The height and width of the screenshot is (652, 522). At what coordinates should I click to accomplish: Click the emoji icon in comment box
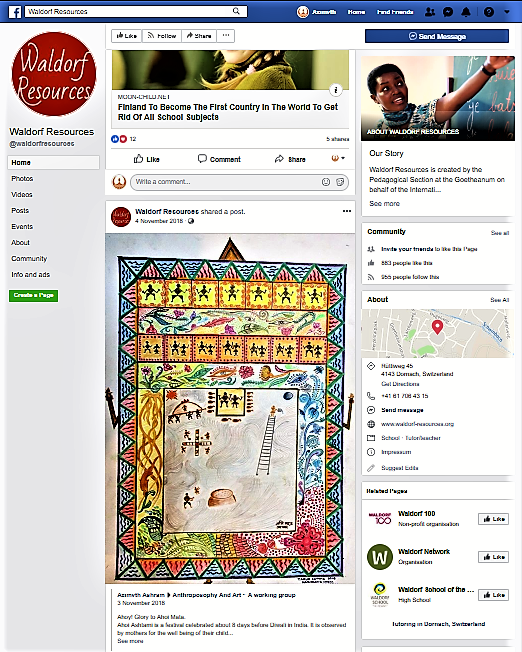[326, 182]
